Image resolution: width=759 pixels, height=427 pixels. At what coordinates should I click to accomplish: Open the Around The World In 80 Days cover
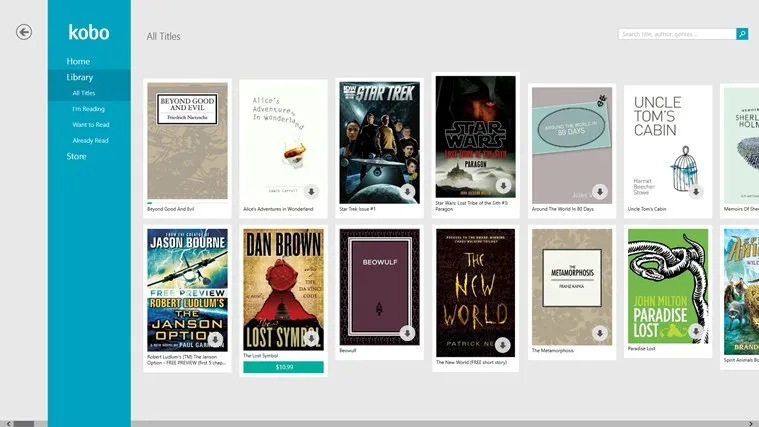(572, 145)
